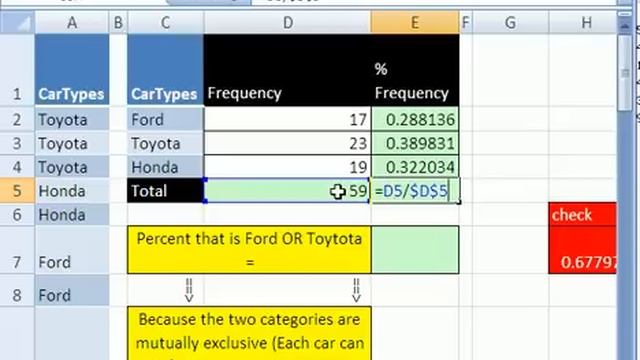Screen dimensions: 640x360
Task: Select column G header
Action: (x=510, y=23)
